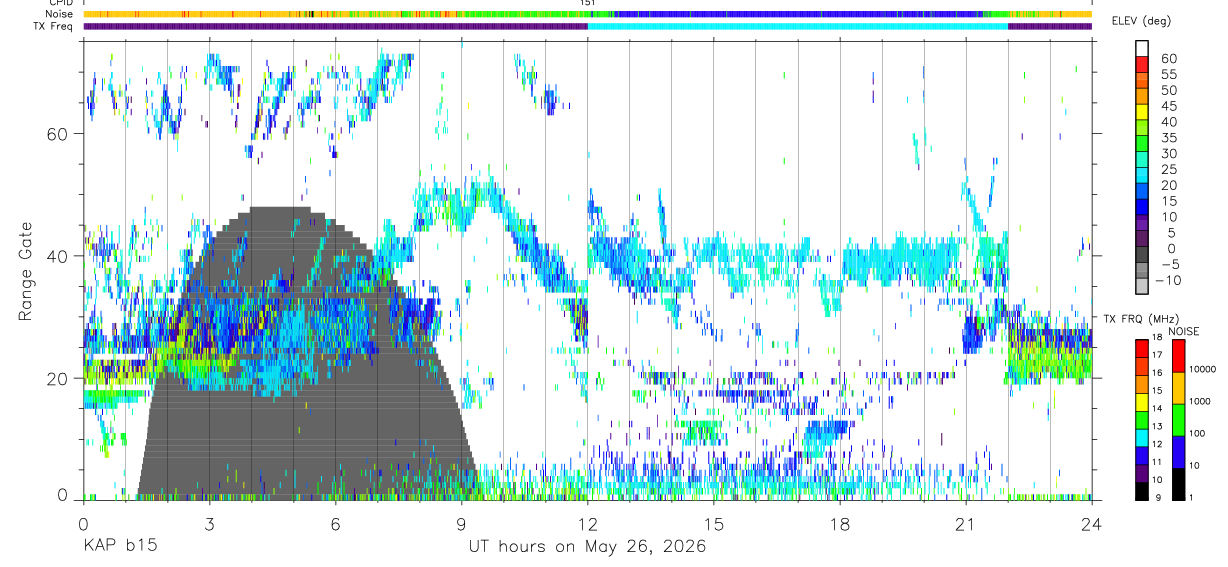
Task: Click the "TX FRQ (MHz)" colorbar title
Action: pos(1142,319)
